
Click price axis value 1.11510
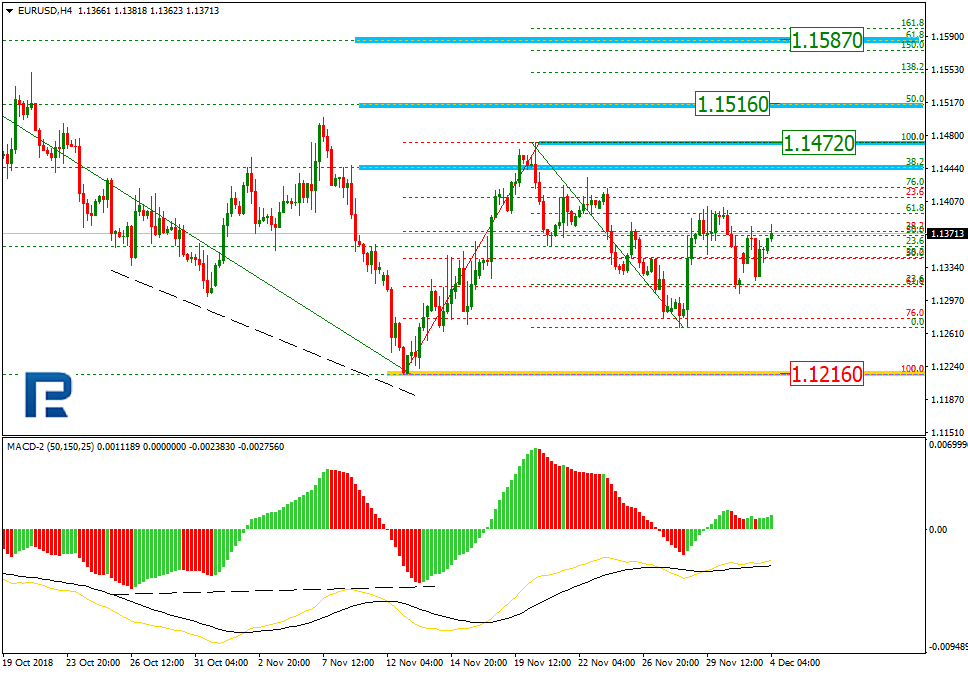pos(948,433)
